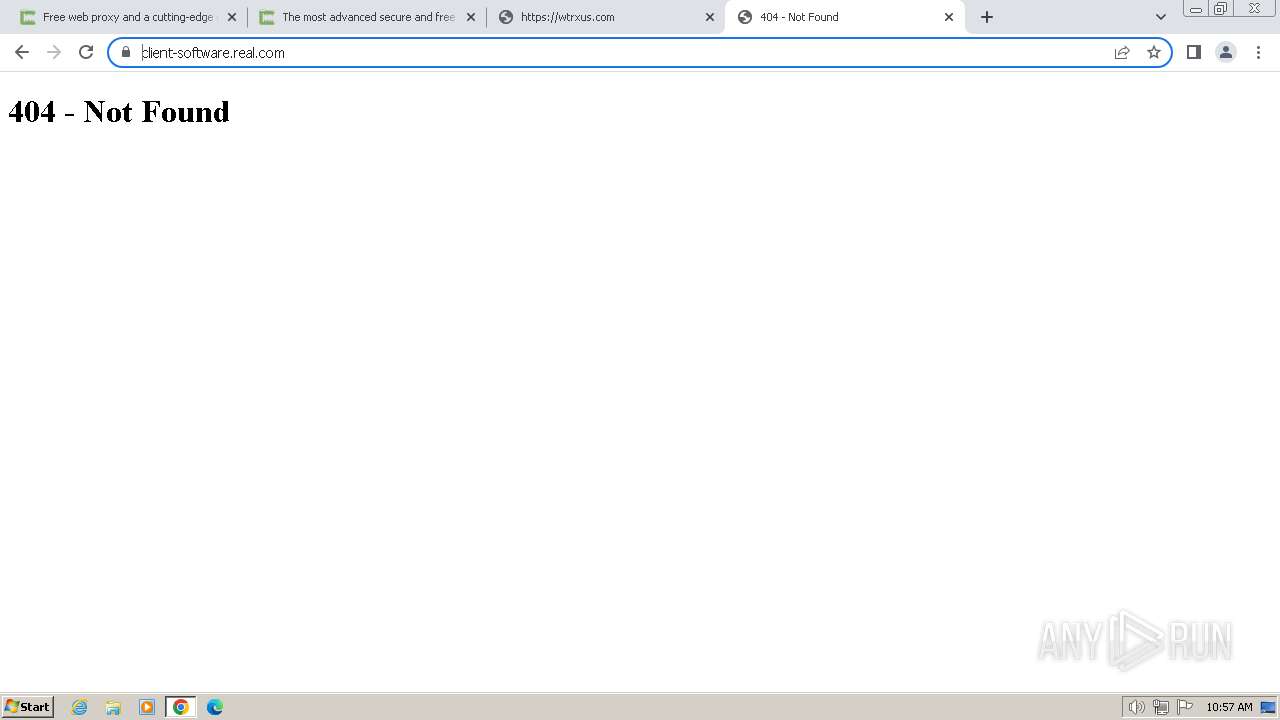Open the Windows Start menu
This screenshot has width=1280, height=720.
(27, 706)
